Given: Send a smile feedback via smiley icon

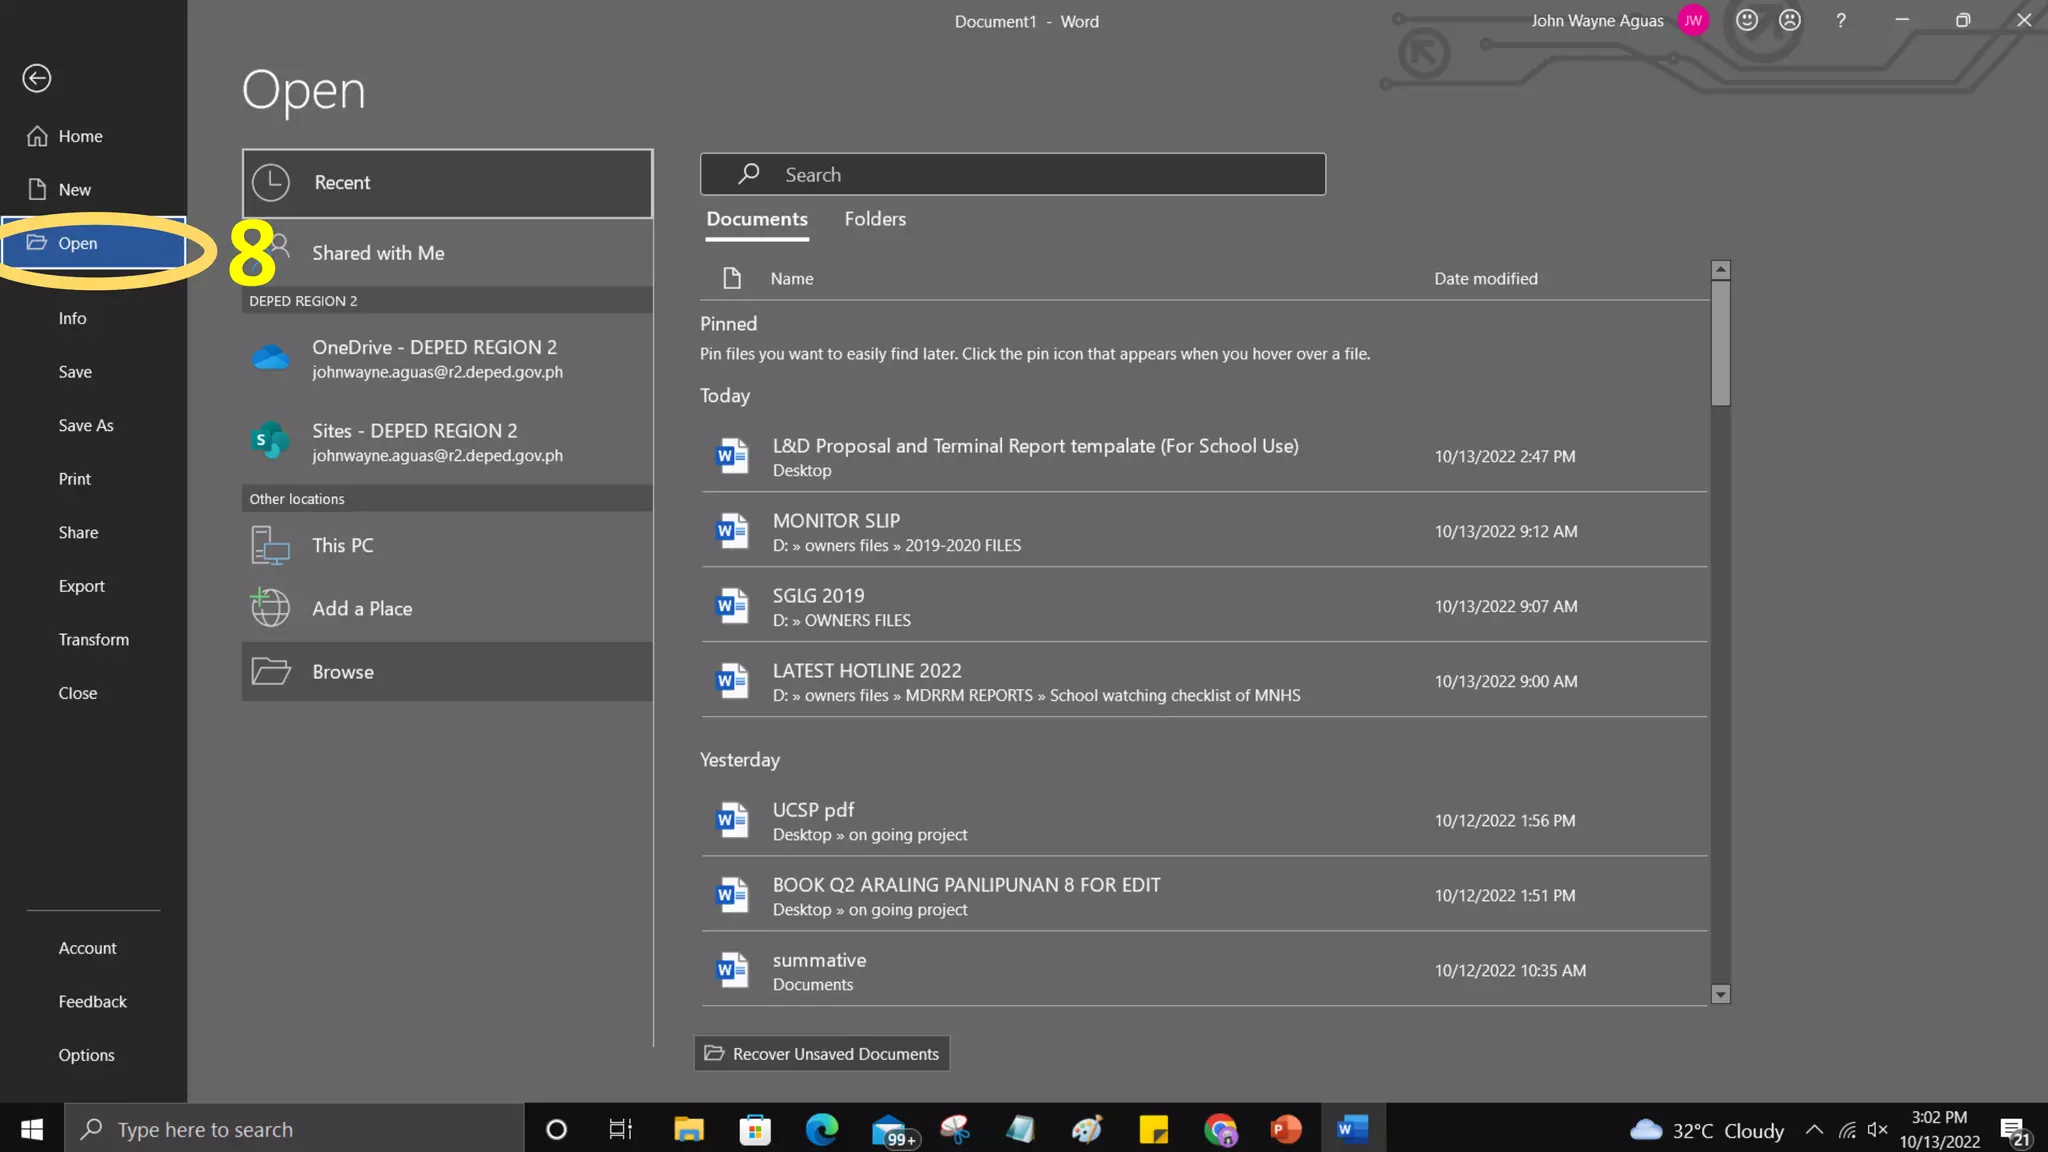Looking at the screenshot, I should click(x=1747, y=20).
